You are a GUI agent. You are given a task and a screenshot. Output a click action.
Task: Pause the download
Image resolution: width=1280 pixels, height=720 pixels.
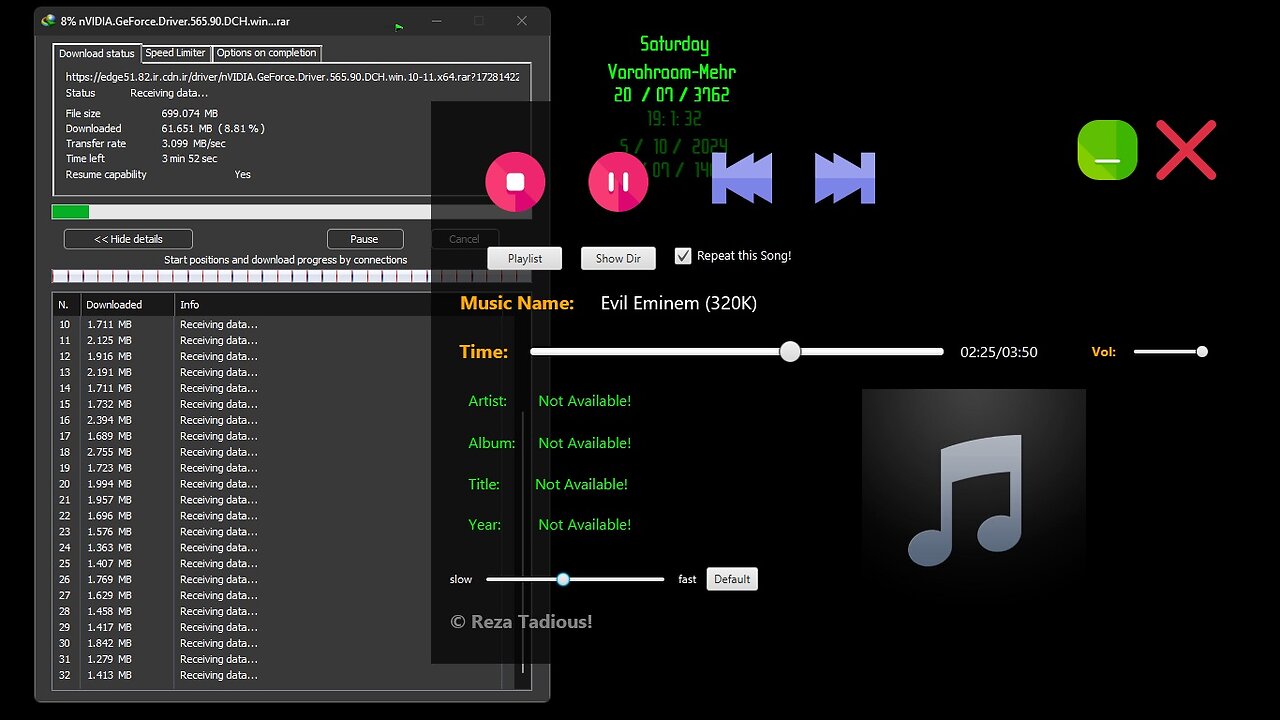coord(365,239)
